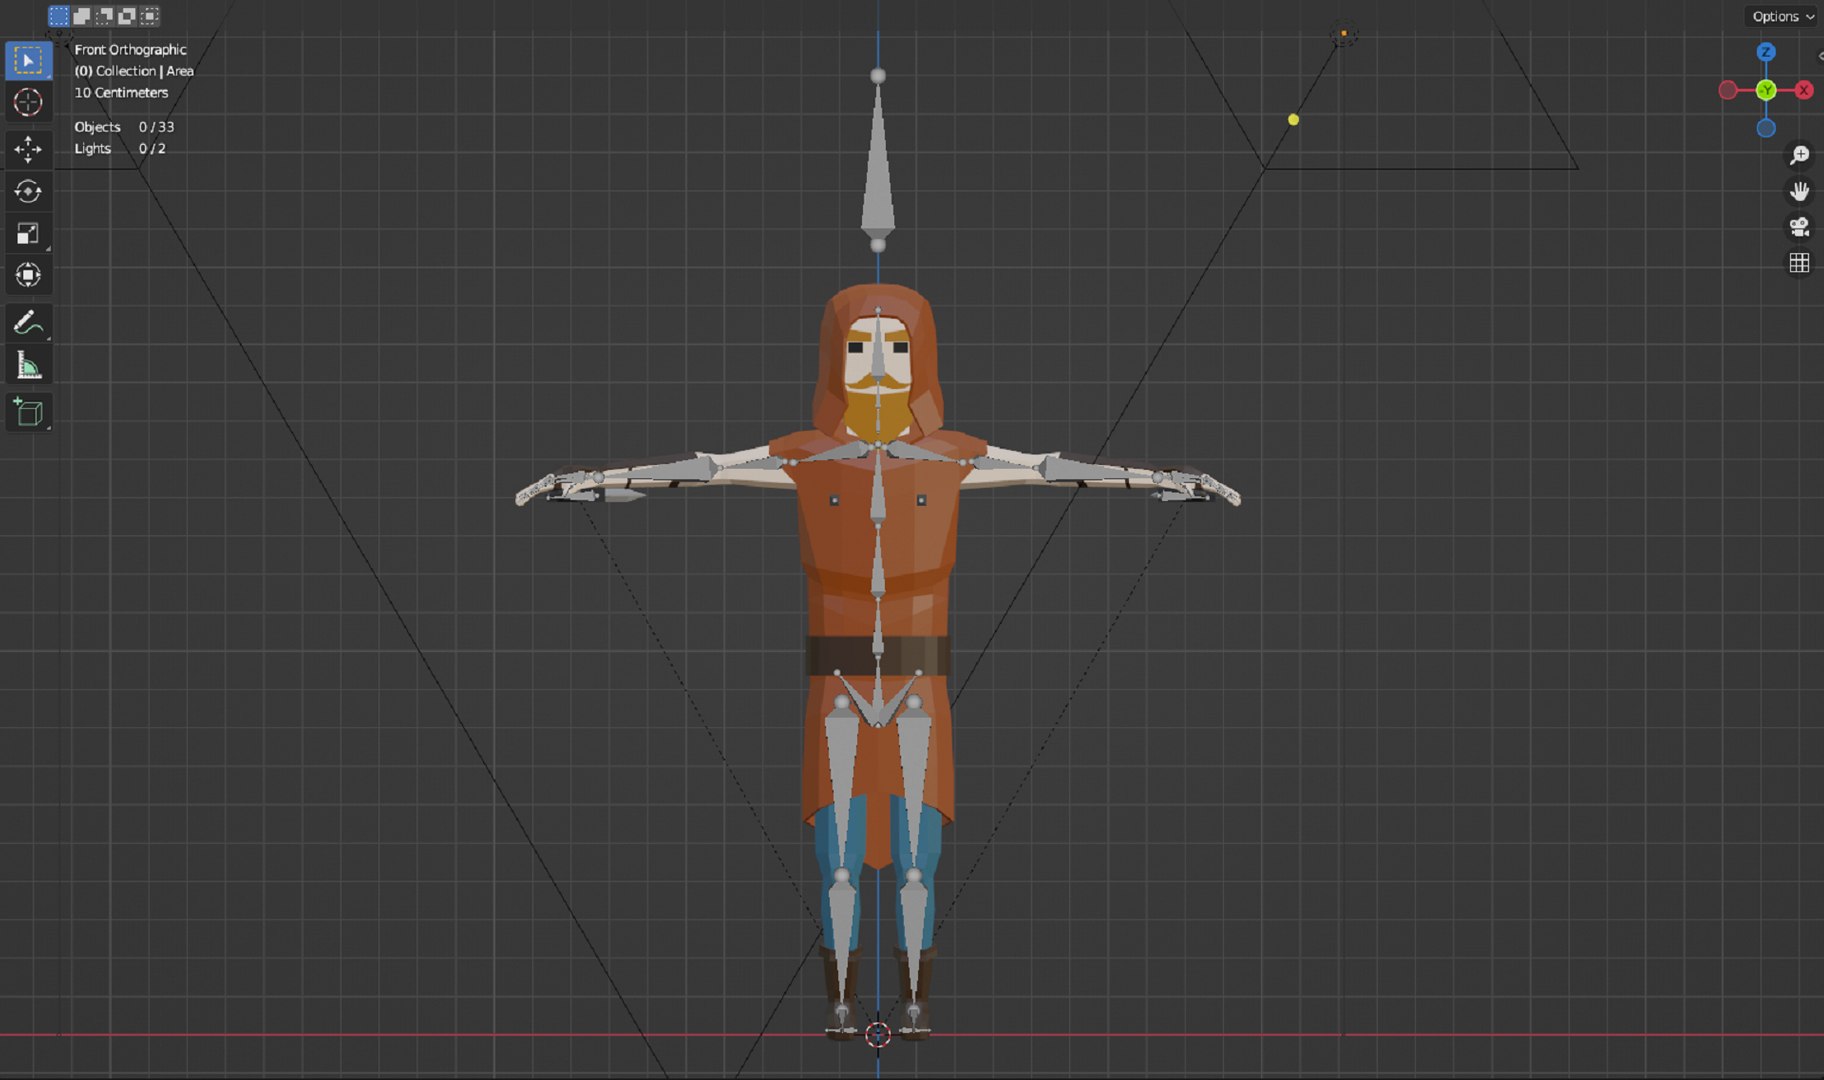
Task: Select the Annotate pencil tool
Action: coord(28,323)
